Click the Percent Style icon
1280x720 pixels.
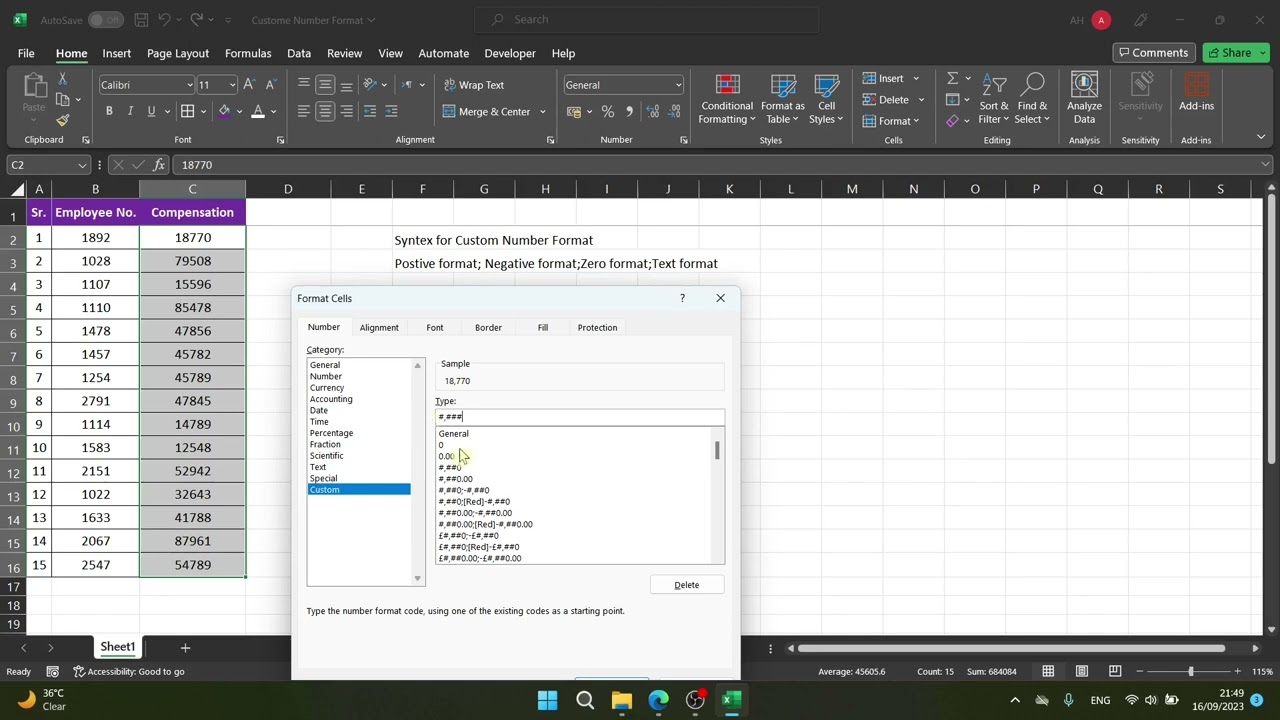(607, 111)
